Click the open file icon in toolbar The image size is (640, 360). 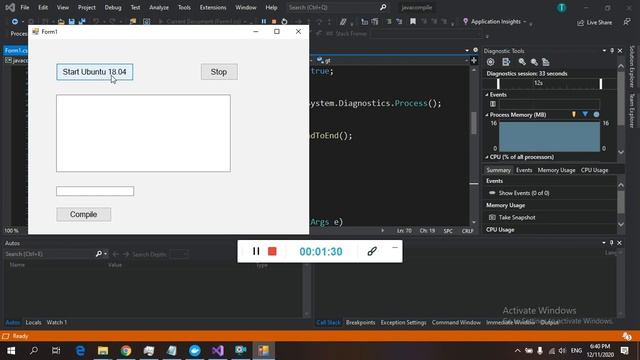pyautogui.click(x=61, y=21)
